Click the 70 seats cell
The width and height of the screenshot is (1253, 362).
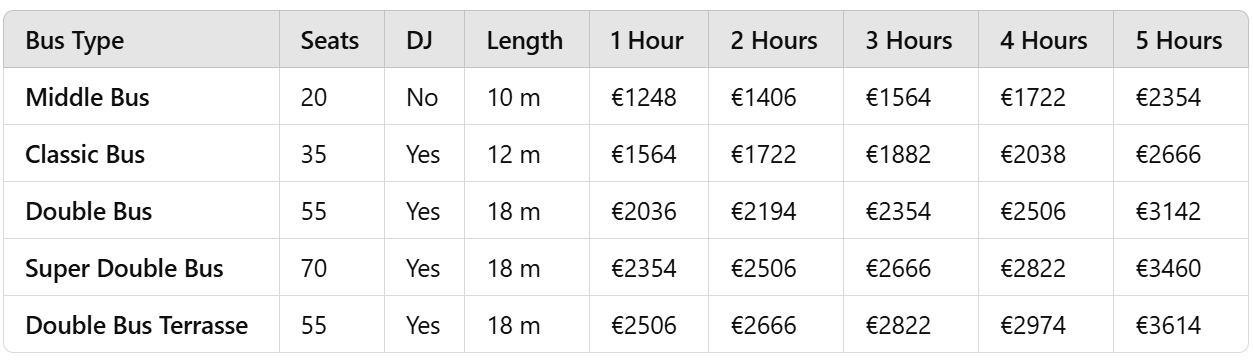click(312, 269)
